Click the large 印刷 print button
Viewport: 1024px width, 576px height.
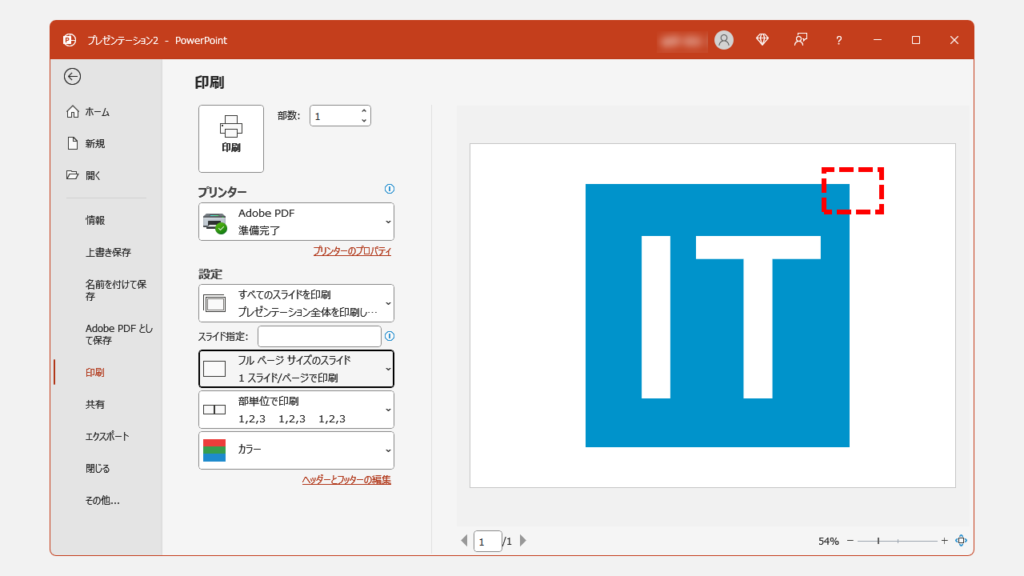point(231,138)
